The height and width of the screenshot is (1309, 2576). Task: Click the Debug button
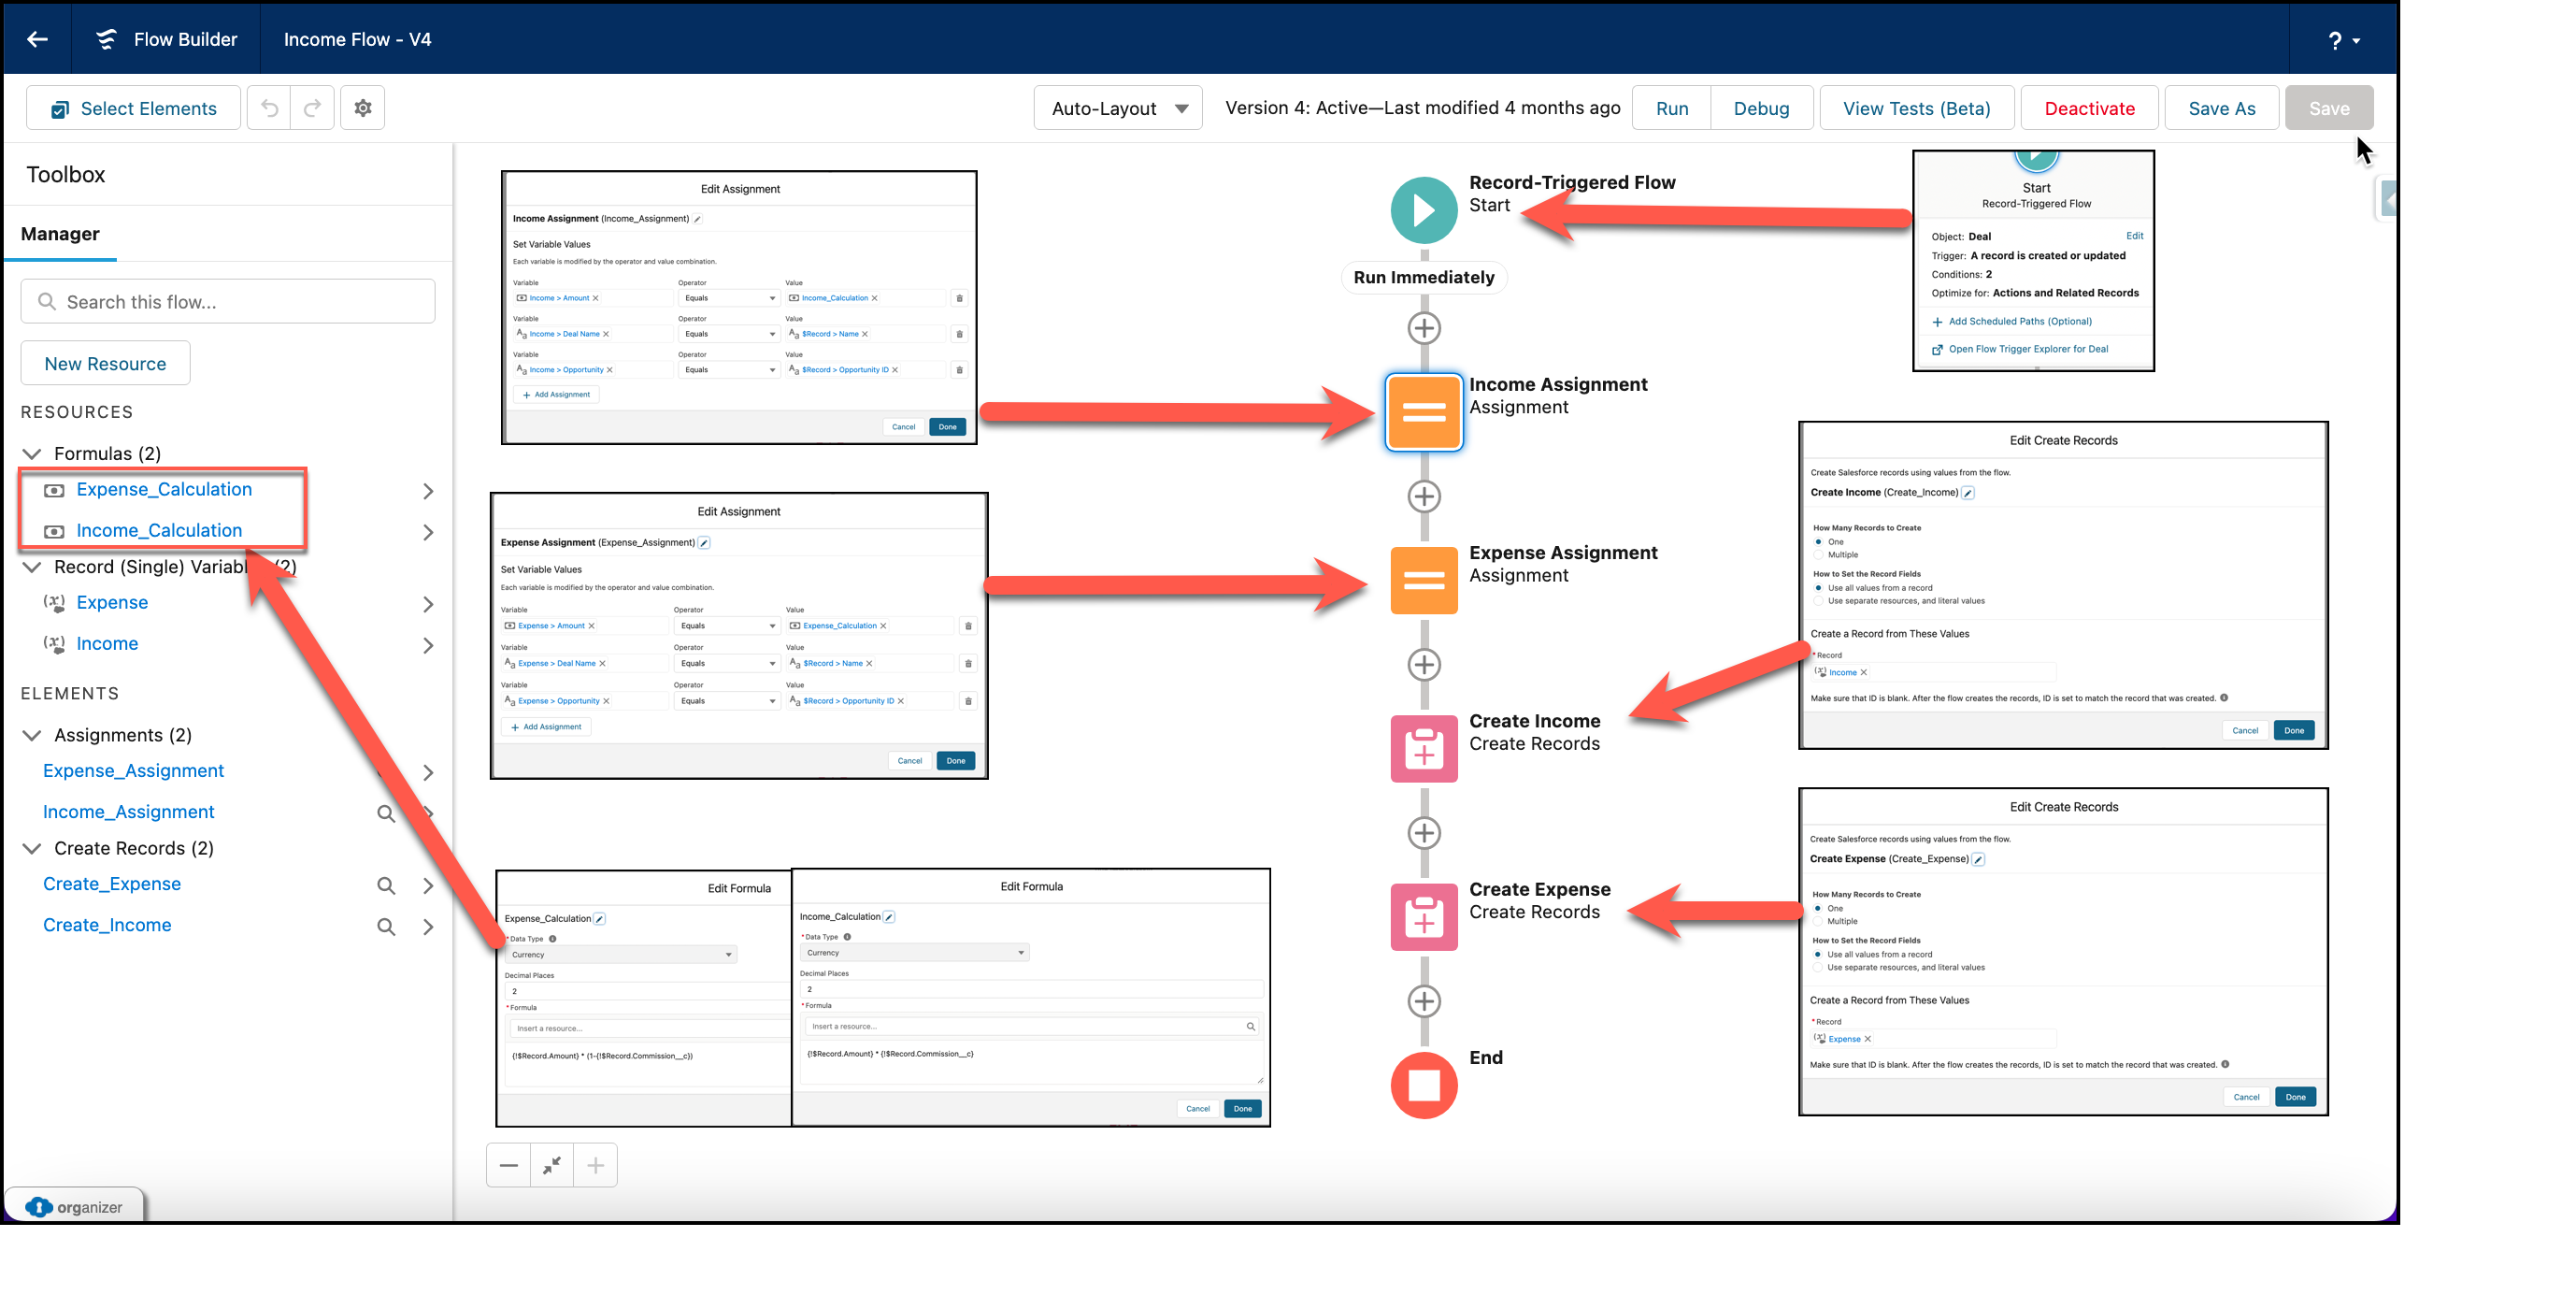click(x=1761, y=108)
